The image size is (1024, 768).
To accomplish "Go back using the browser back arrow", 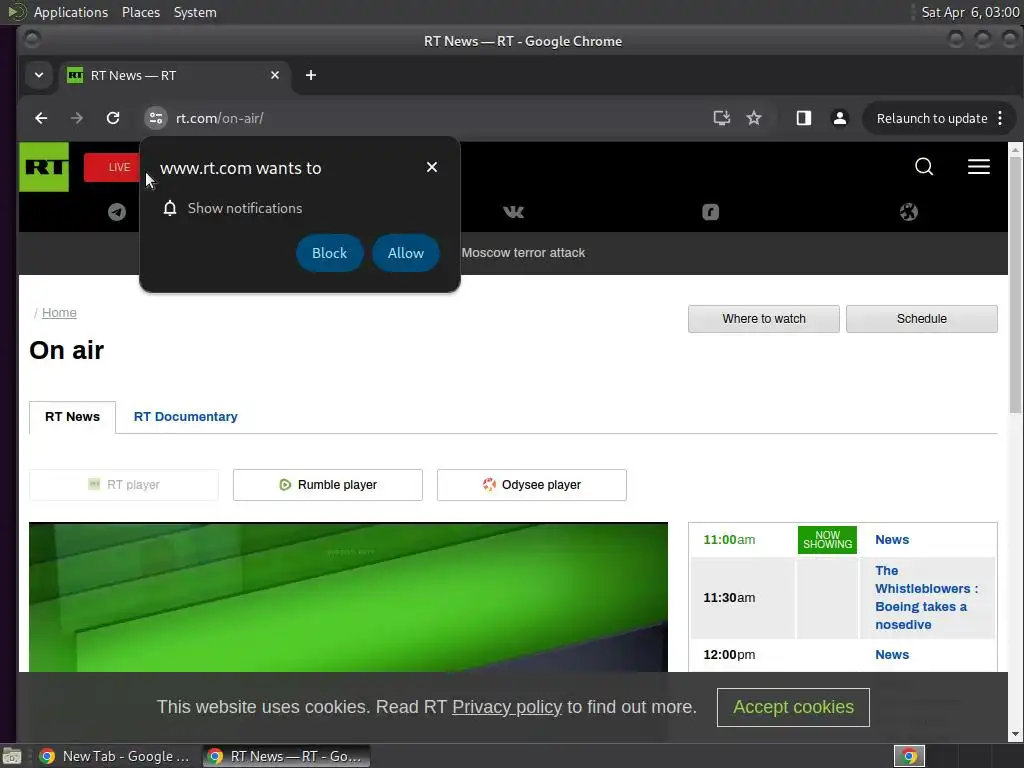I will tap(41, 118).
